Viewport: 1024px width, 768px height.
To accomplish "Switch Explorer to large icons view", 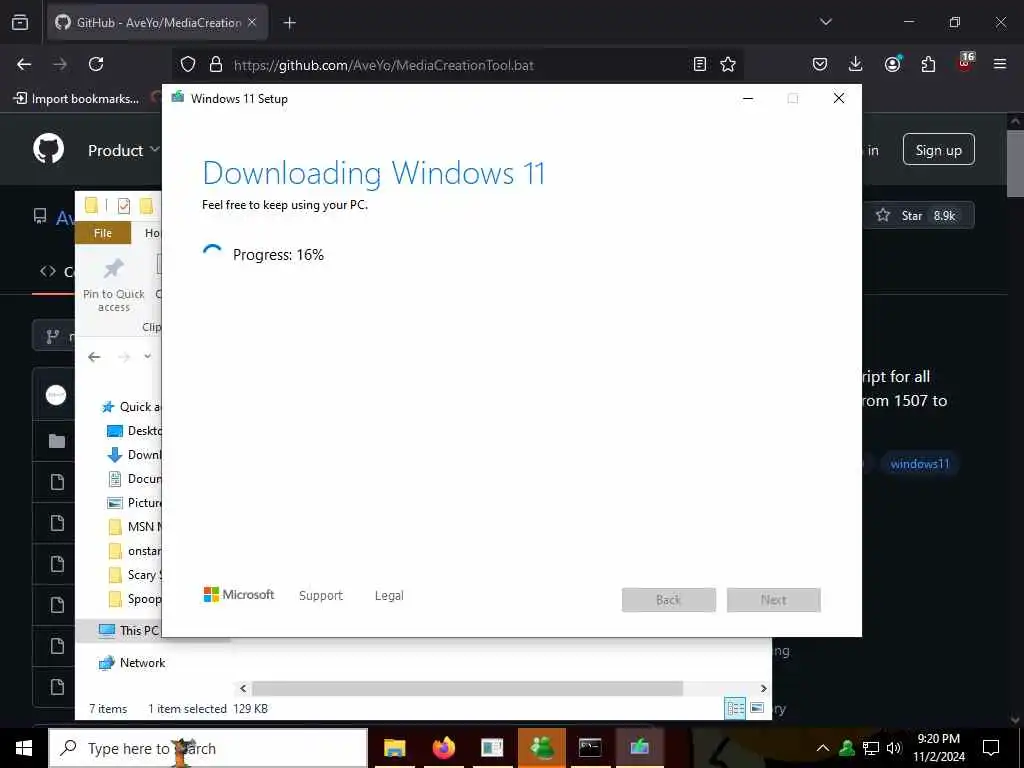I will 757,708.
